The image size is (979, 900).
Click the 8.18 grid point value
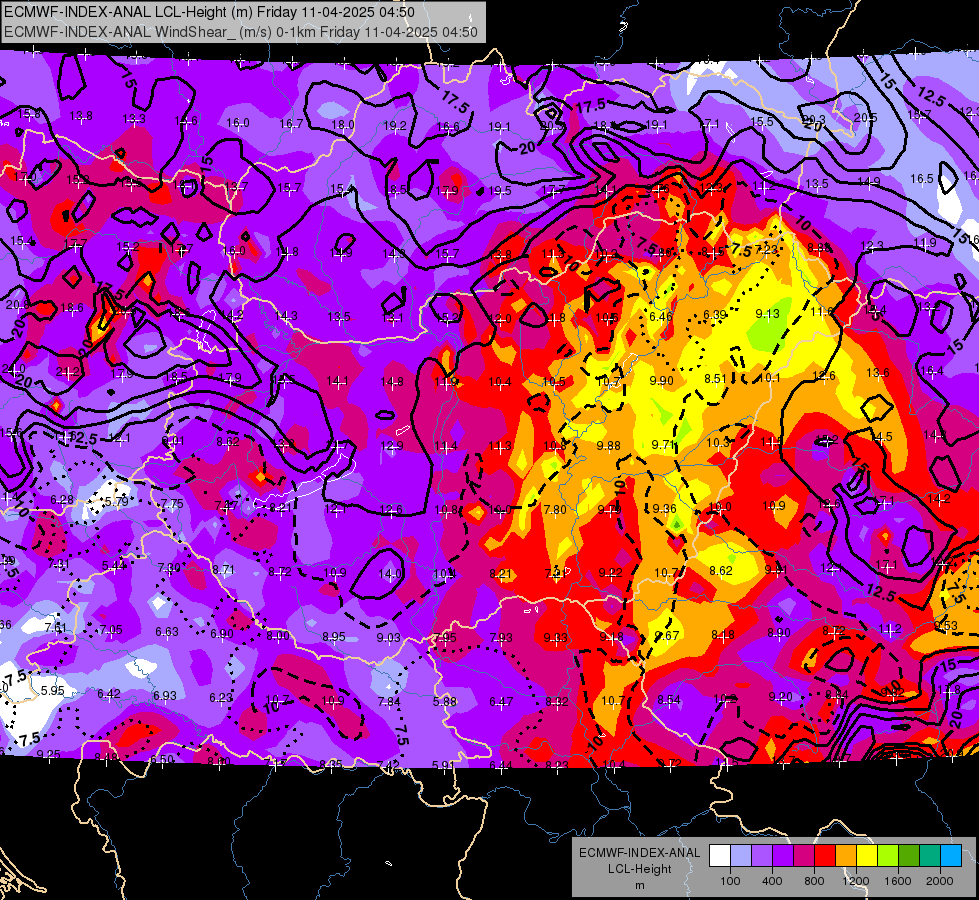[x=723, y=635]
